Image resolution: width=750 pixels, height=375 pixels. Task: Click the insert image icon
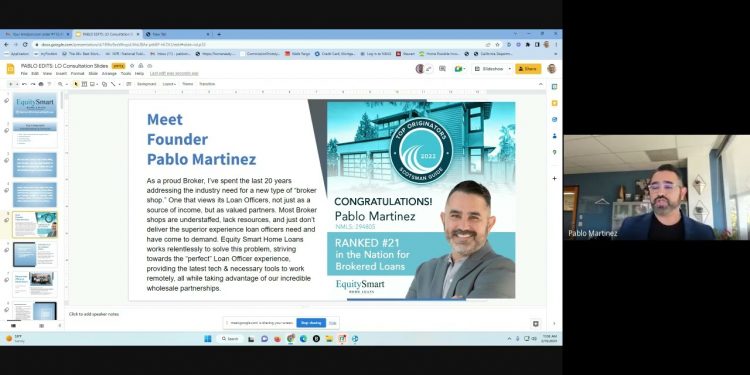click(92, 84)
